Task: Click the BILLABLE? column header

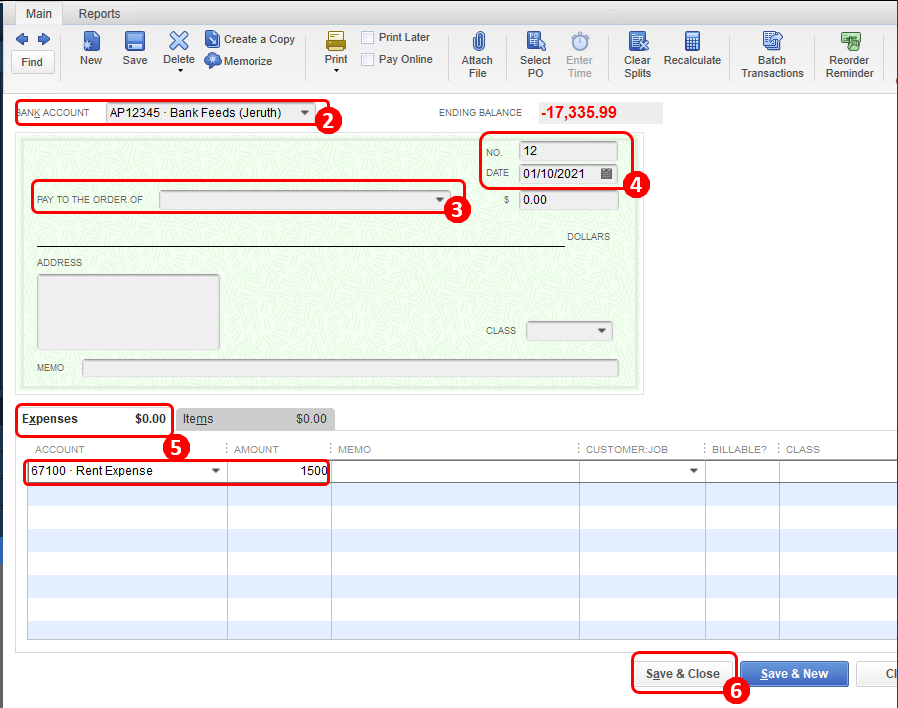Action: tap(739, 450)
